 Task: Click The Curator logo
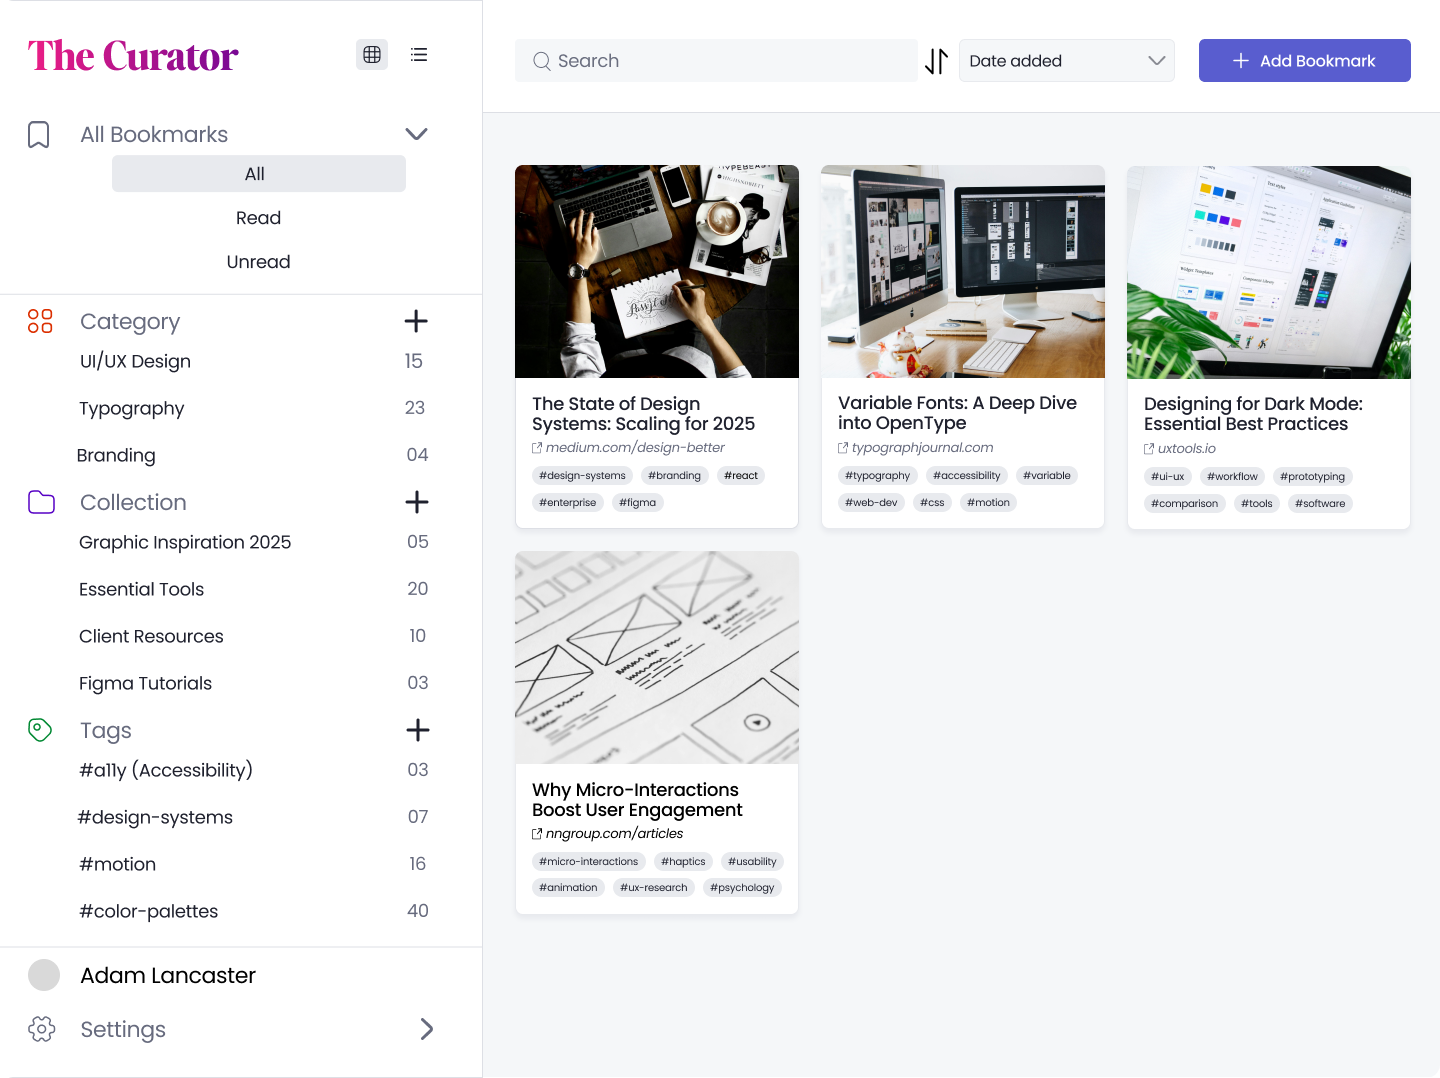[x=133, y=56]
